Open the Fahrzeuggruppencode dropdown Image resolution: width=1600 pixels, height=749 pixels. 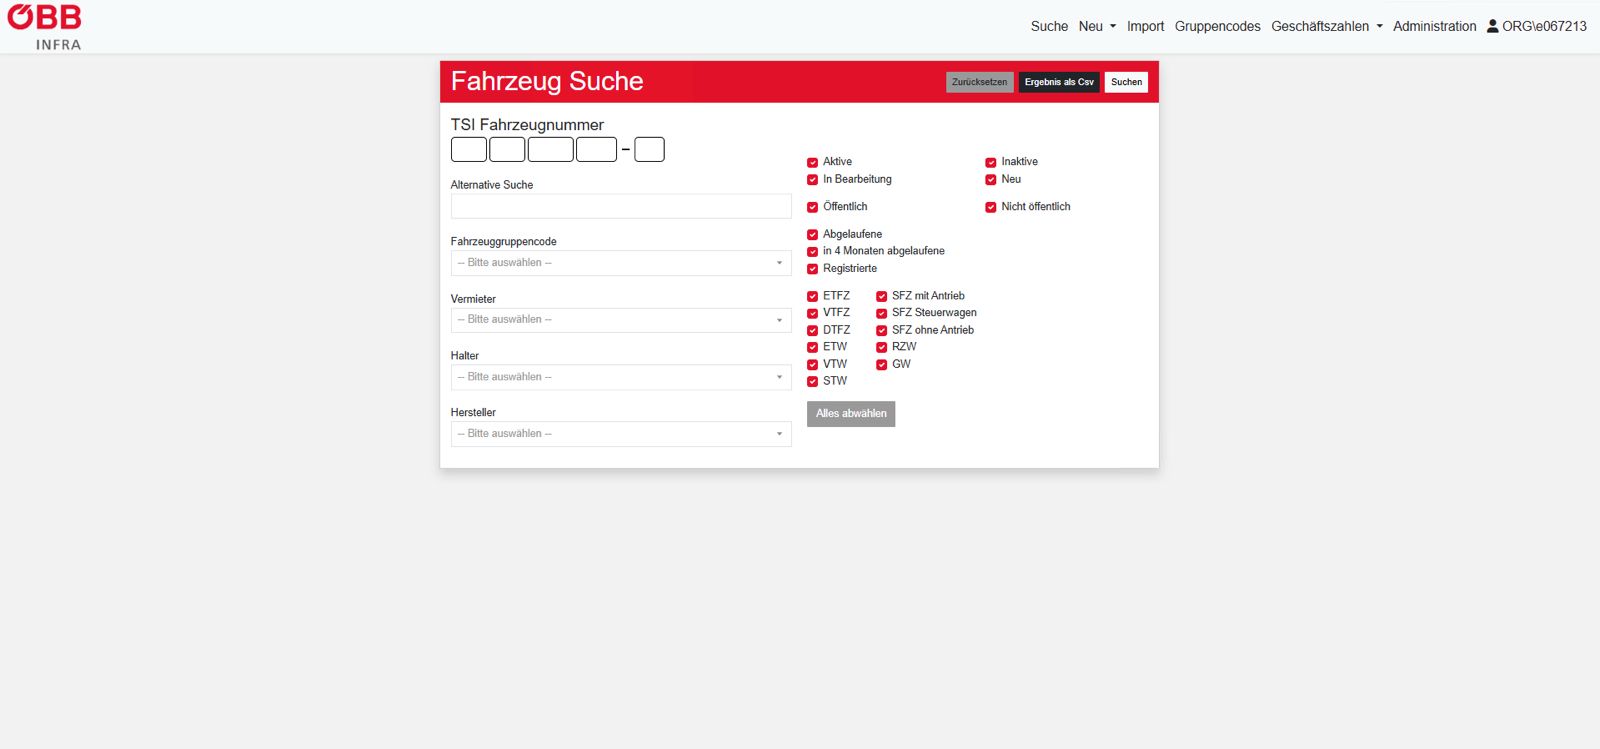621,263
